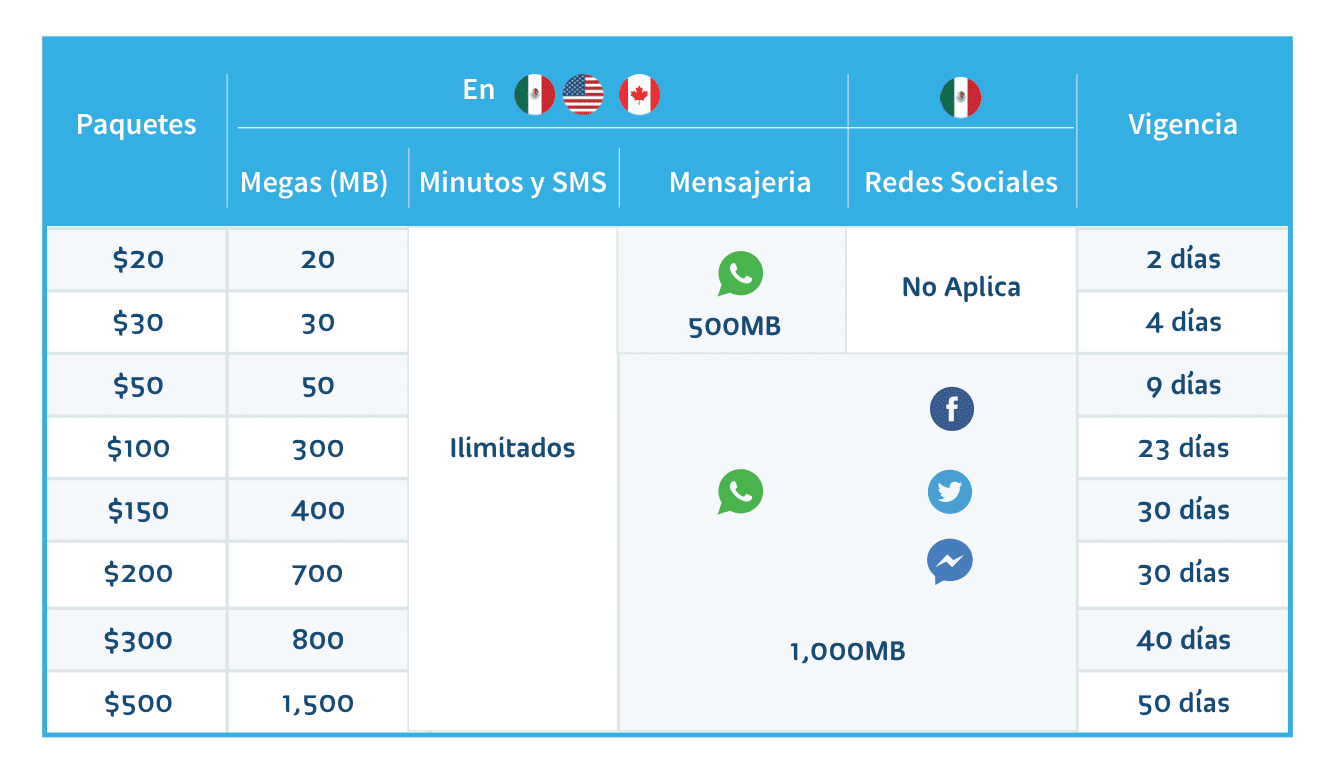Click the Mexico flag beside the word En
Viewport: 1326px width, 769px height.
tap(534, 95)
